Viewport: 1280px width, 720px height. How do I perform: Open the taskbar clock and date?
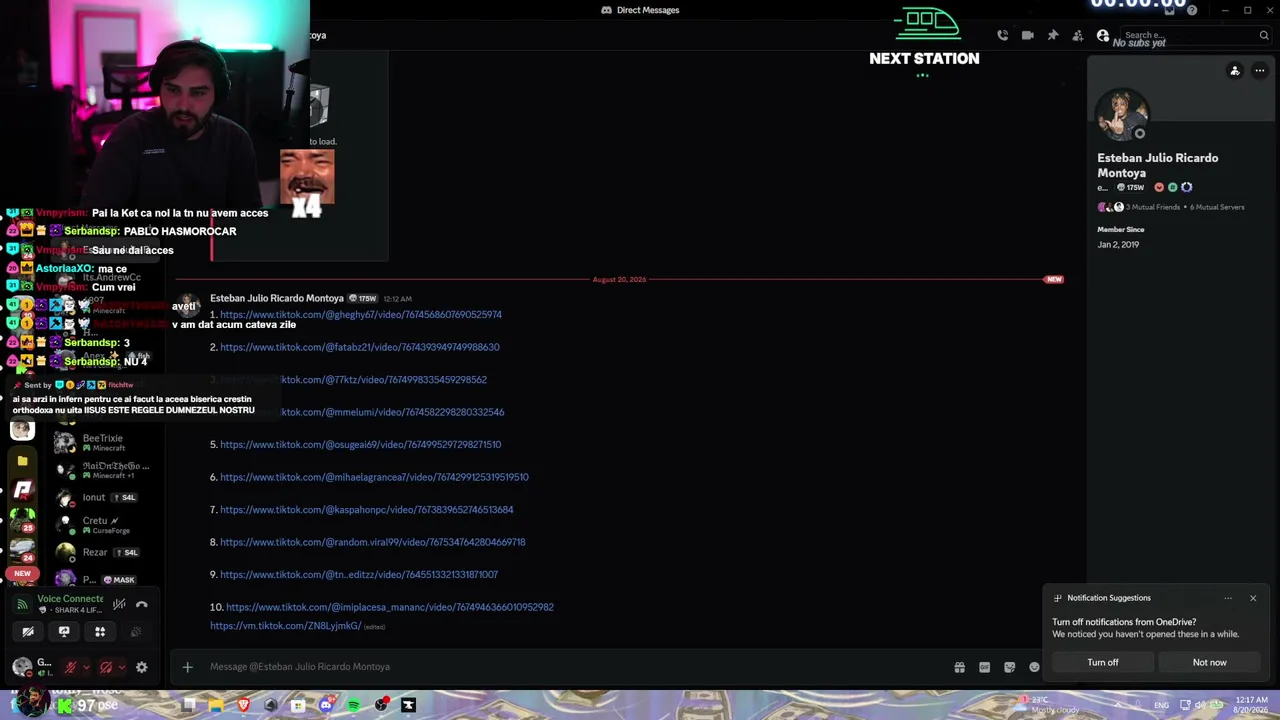[1252, 704]
